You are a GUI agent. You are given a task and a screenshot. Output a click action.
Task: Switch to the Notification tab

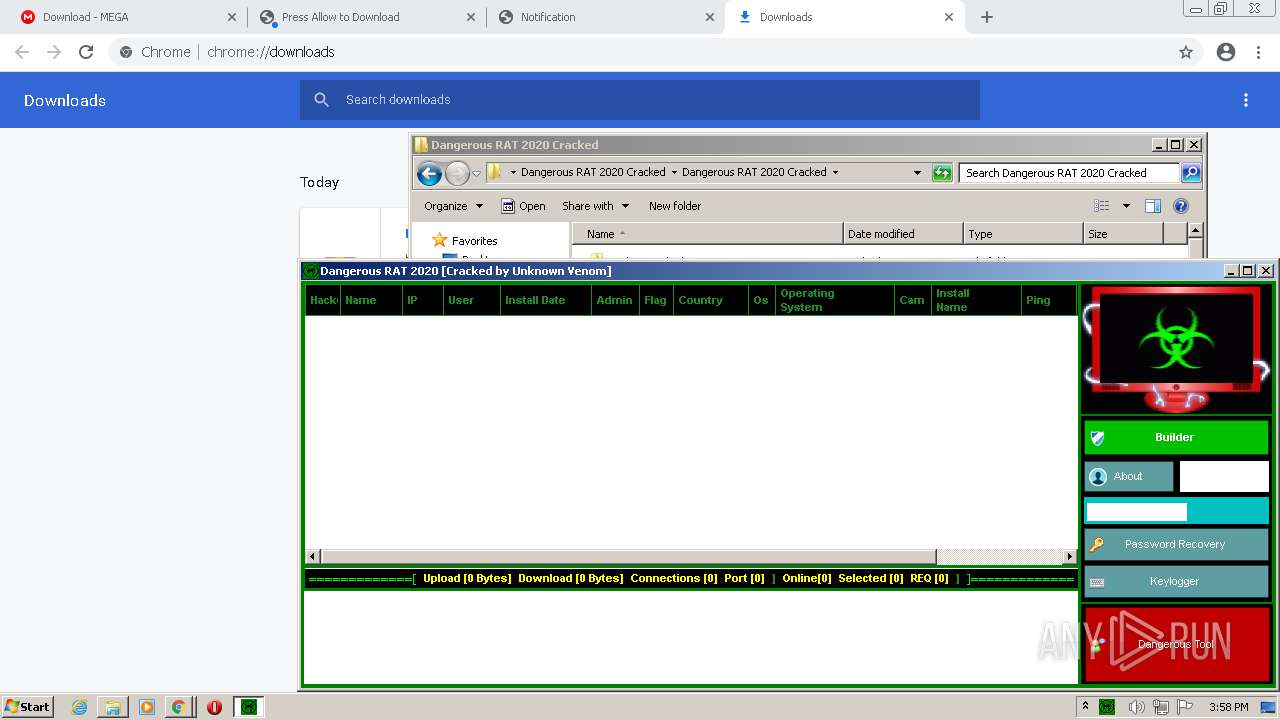click(605, 17)
